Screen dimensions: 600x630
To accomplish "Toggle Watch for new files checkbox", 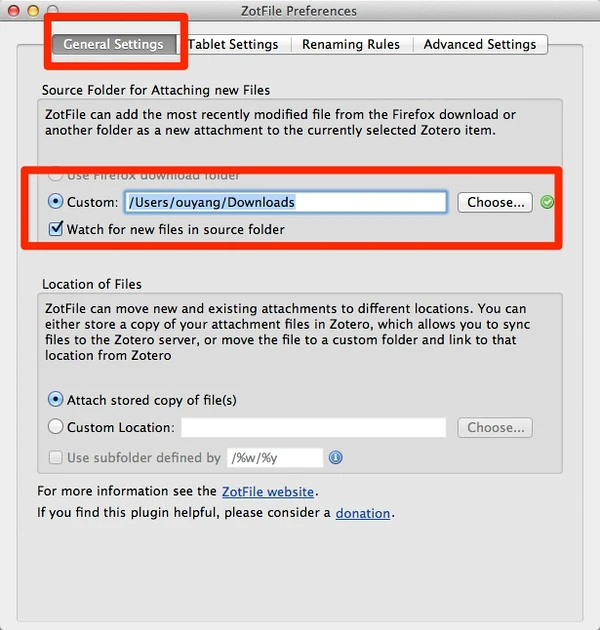I will pos(56,229).
